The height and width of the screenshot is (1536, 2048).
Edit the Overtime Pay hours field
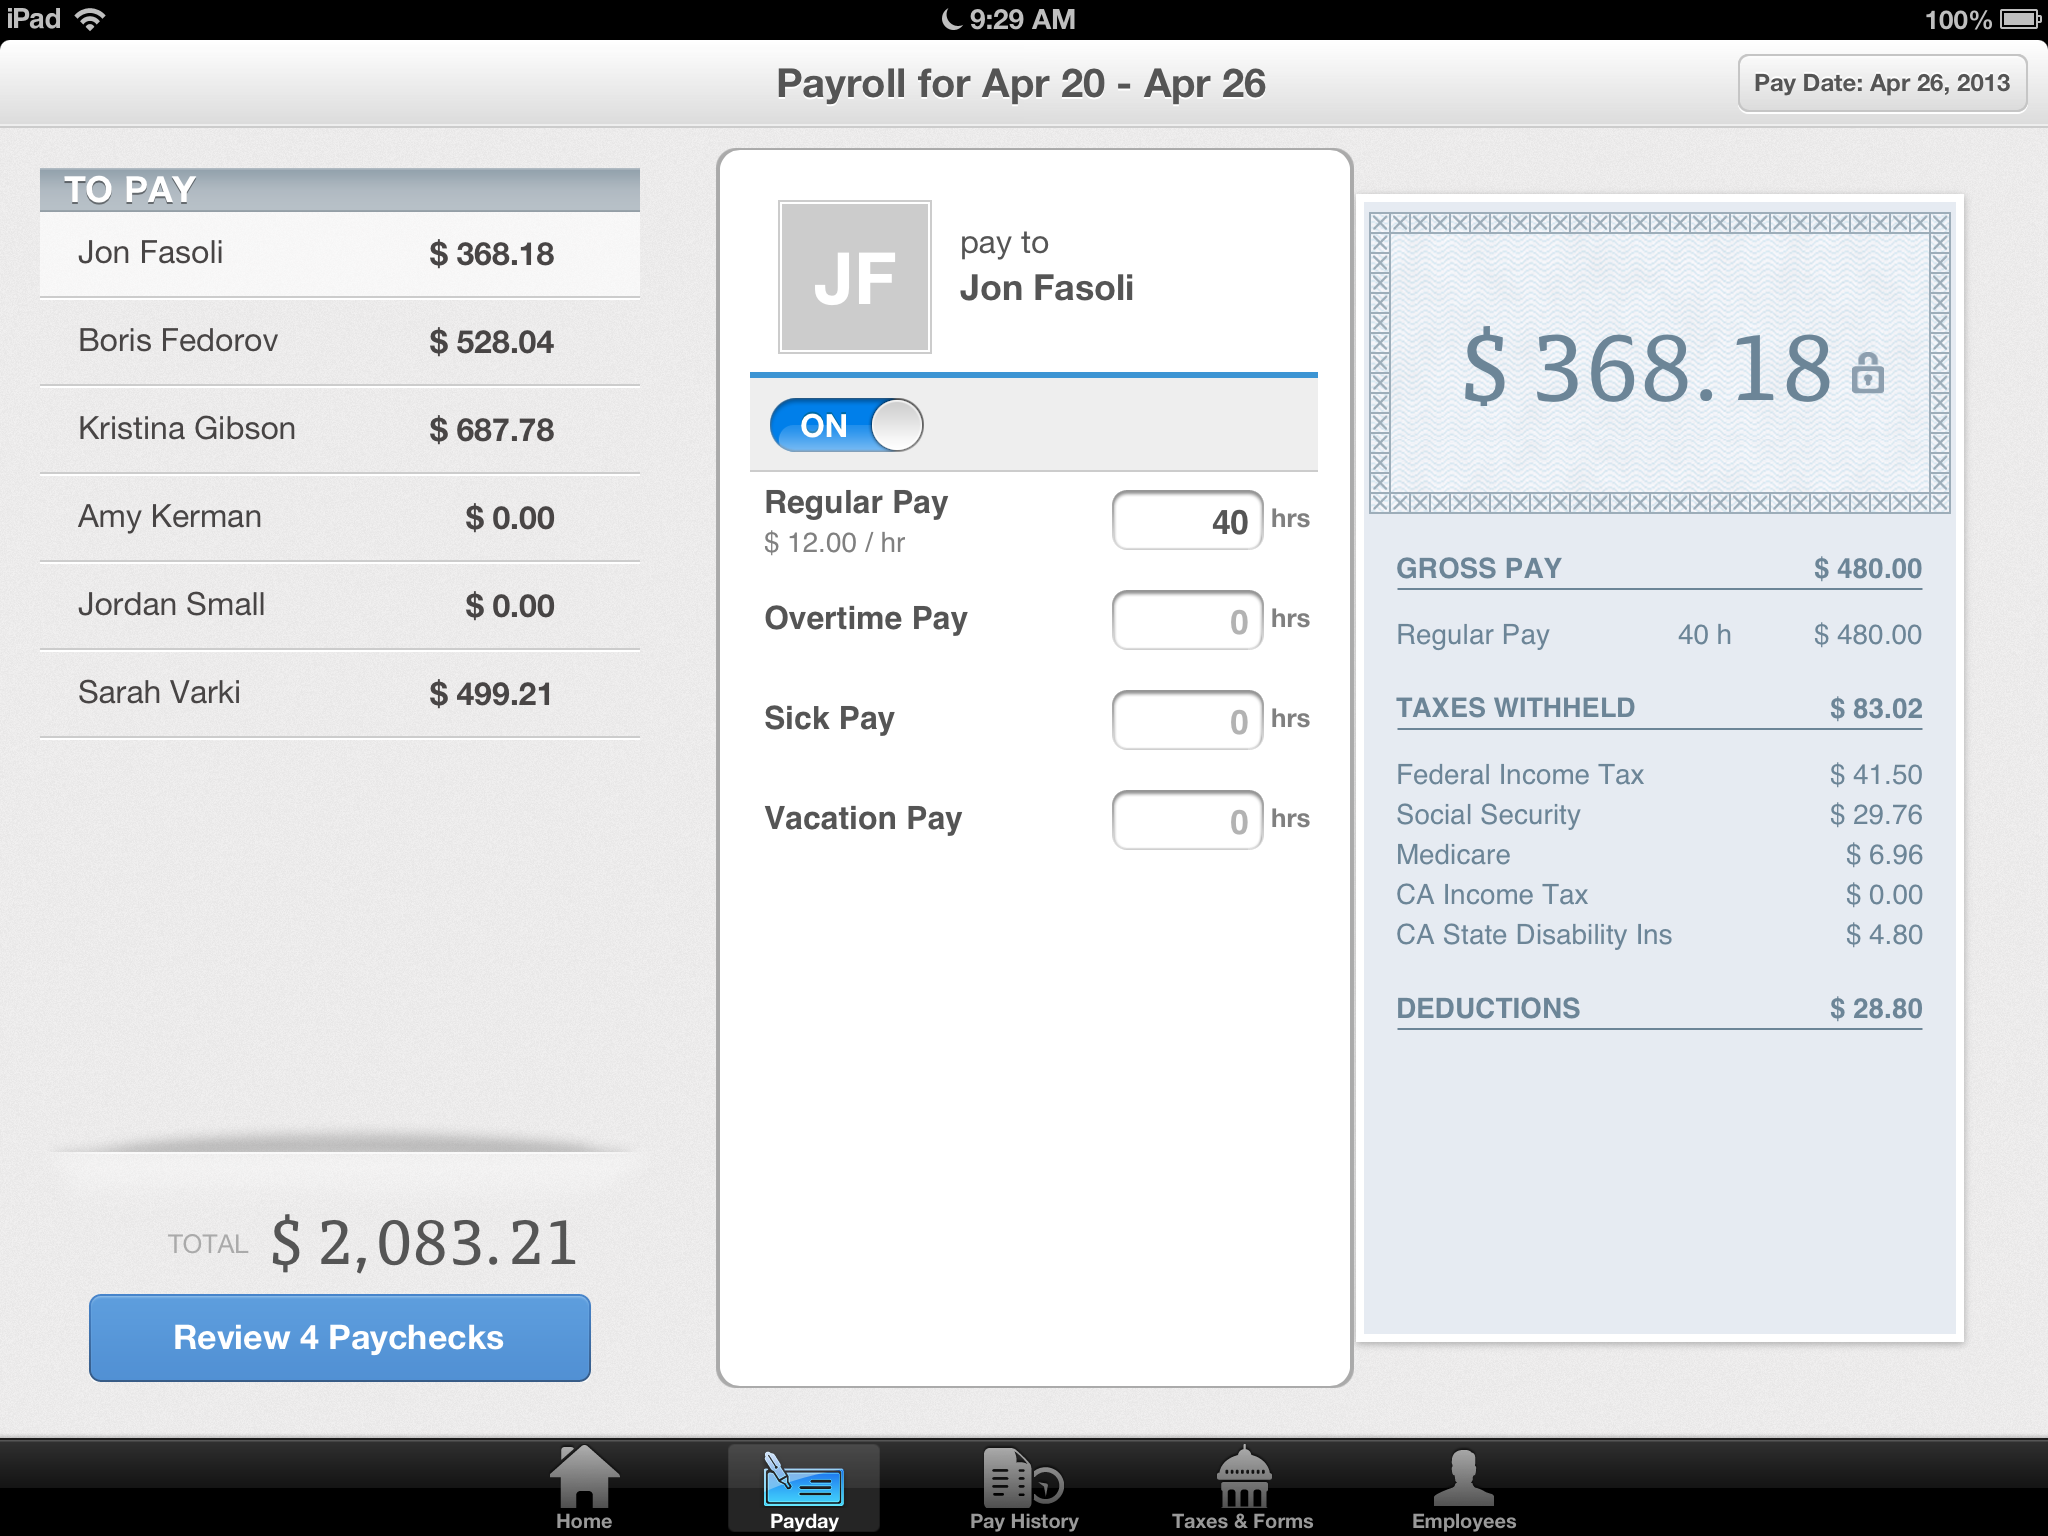1187,620
